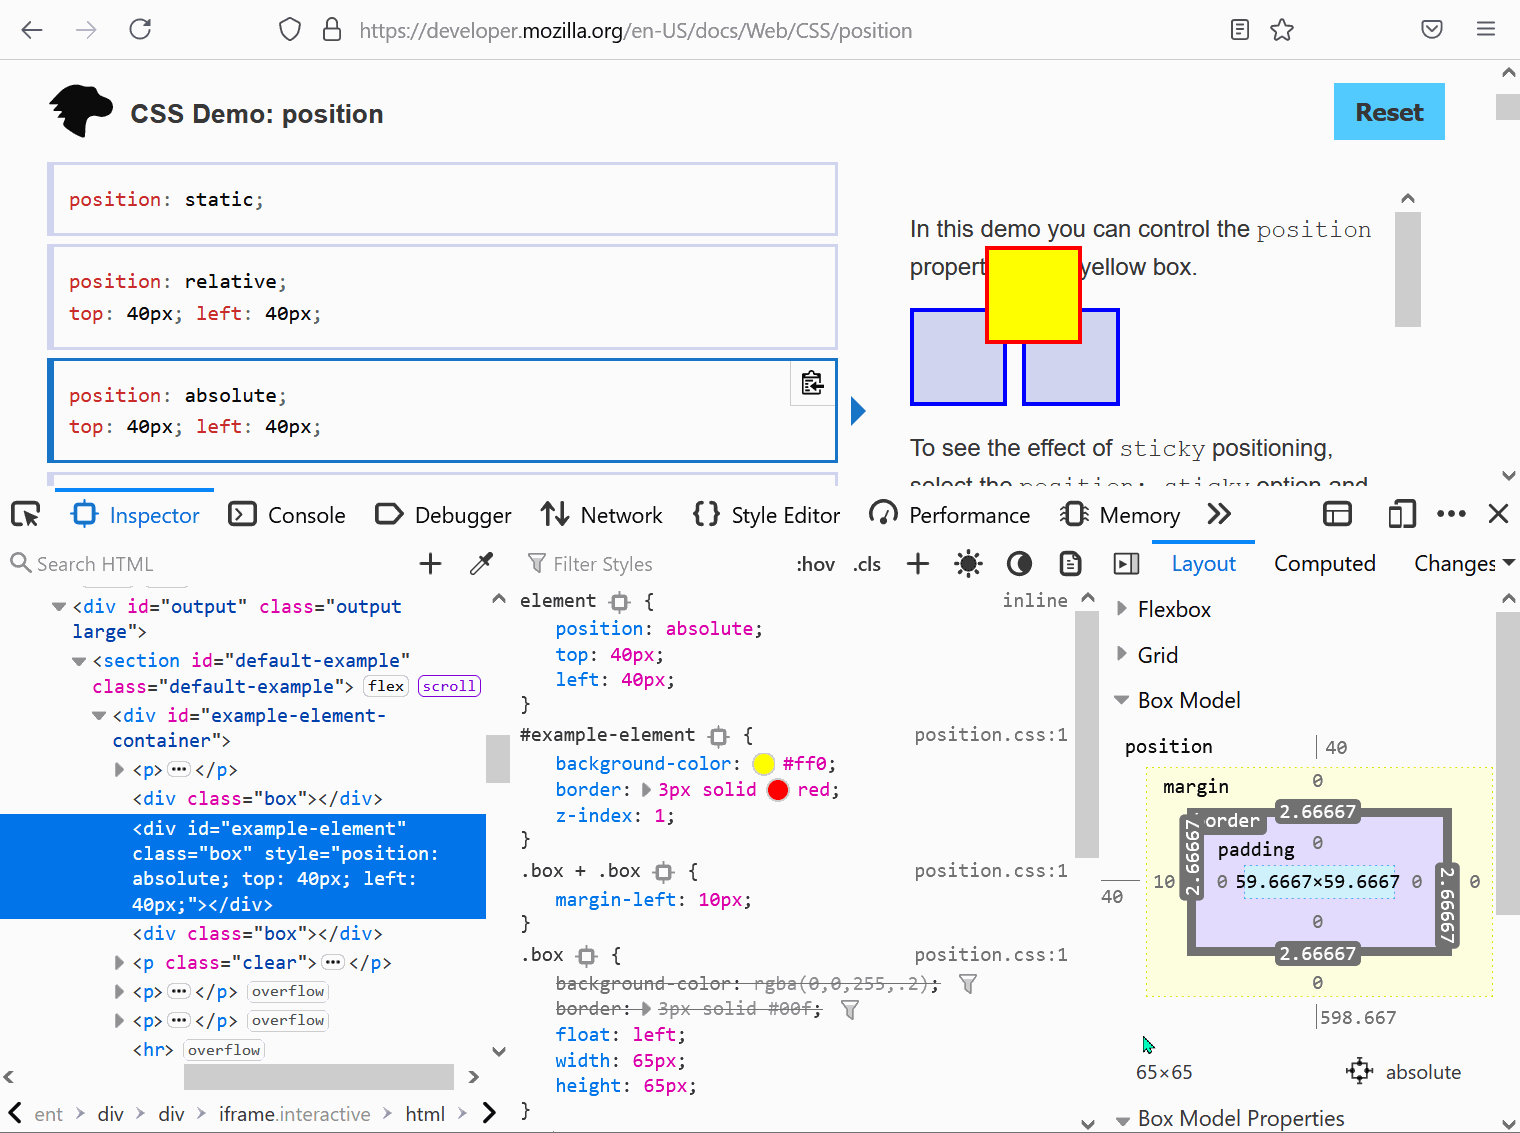1520x1133 pixels.
Task: Open the eyedropper color picker
Action: pos(482,563)
